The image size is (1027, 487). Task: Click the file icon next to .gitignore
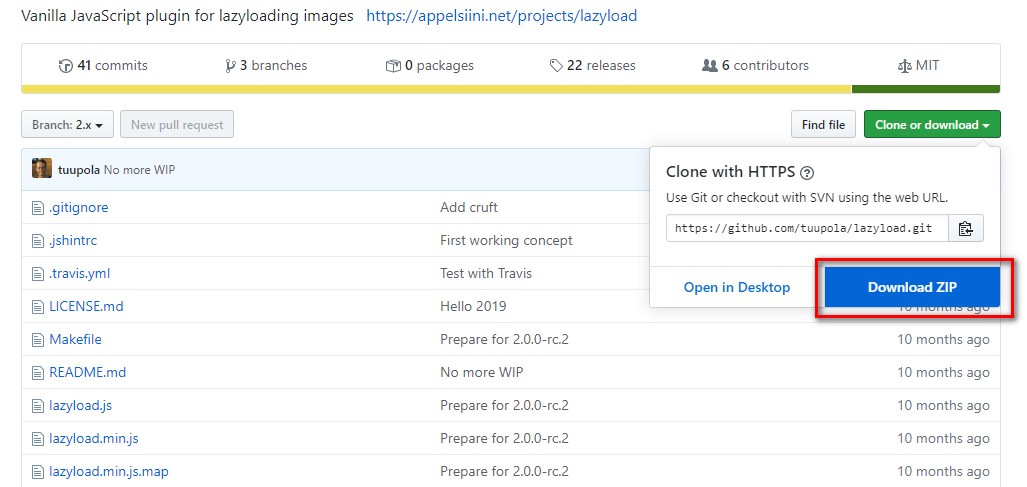pos(38,208)
